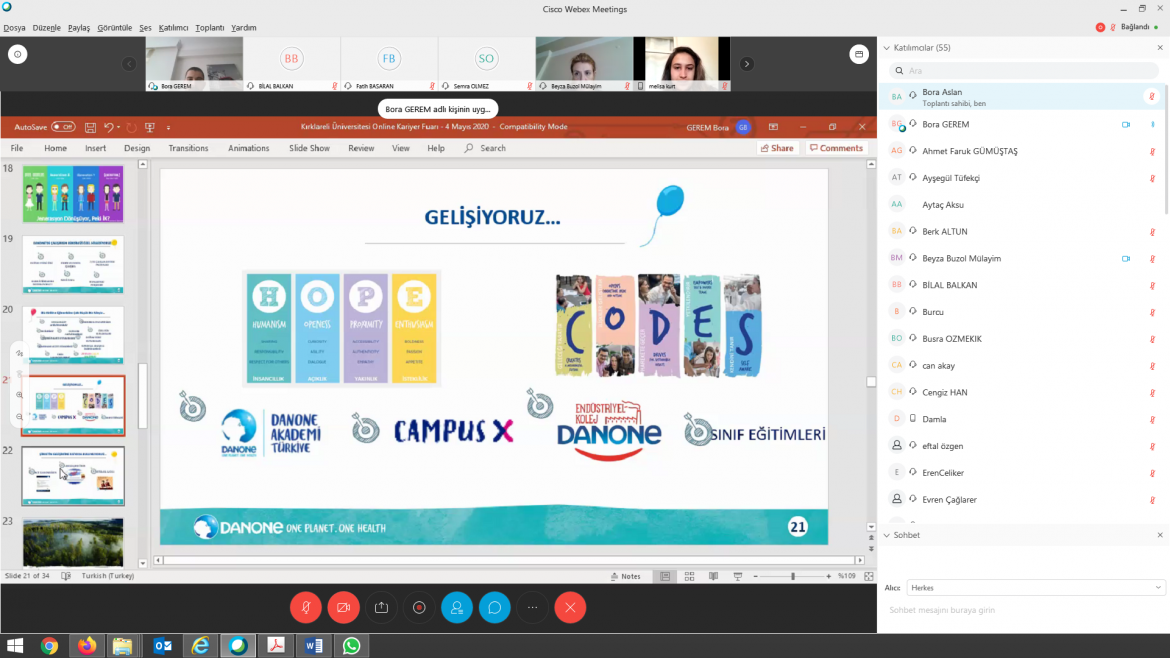The image size is (1170, 658).
Task: Close the Sohbet panel
Action: [1160, 535]
